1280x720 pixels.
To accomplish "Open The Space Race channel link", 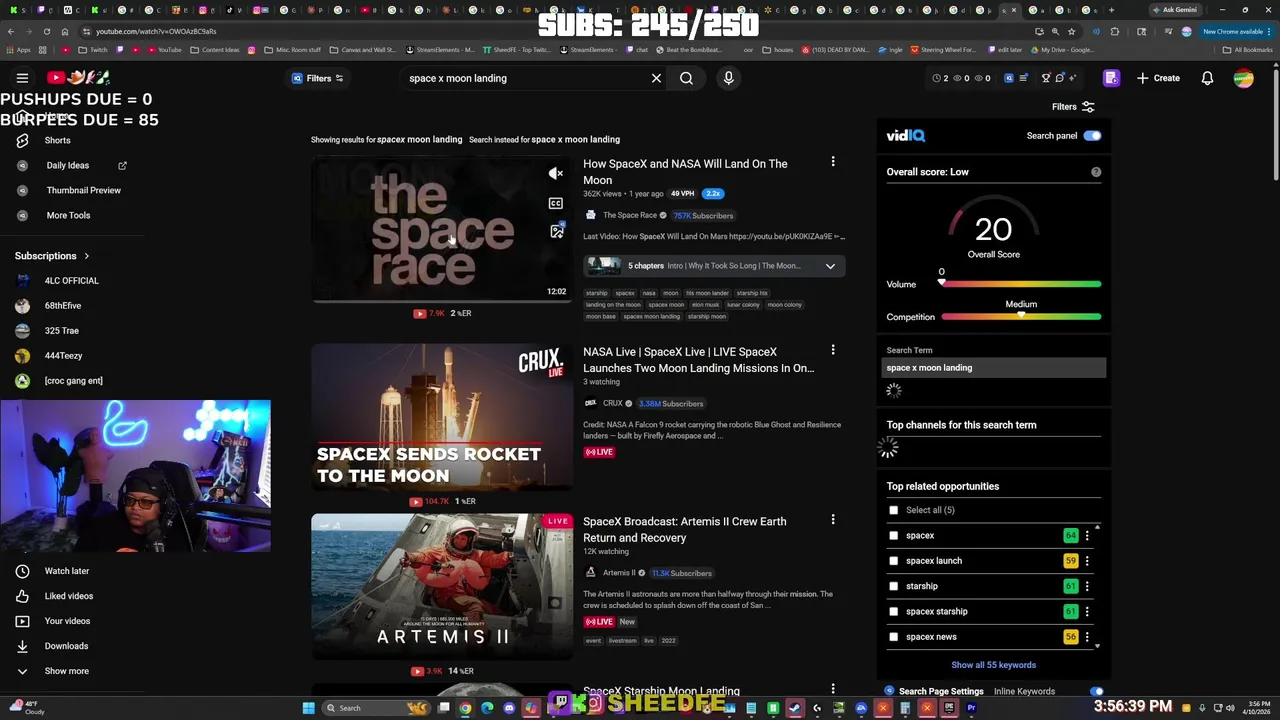I will point(629,215).
